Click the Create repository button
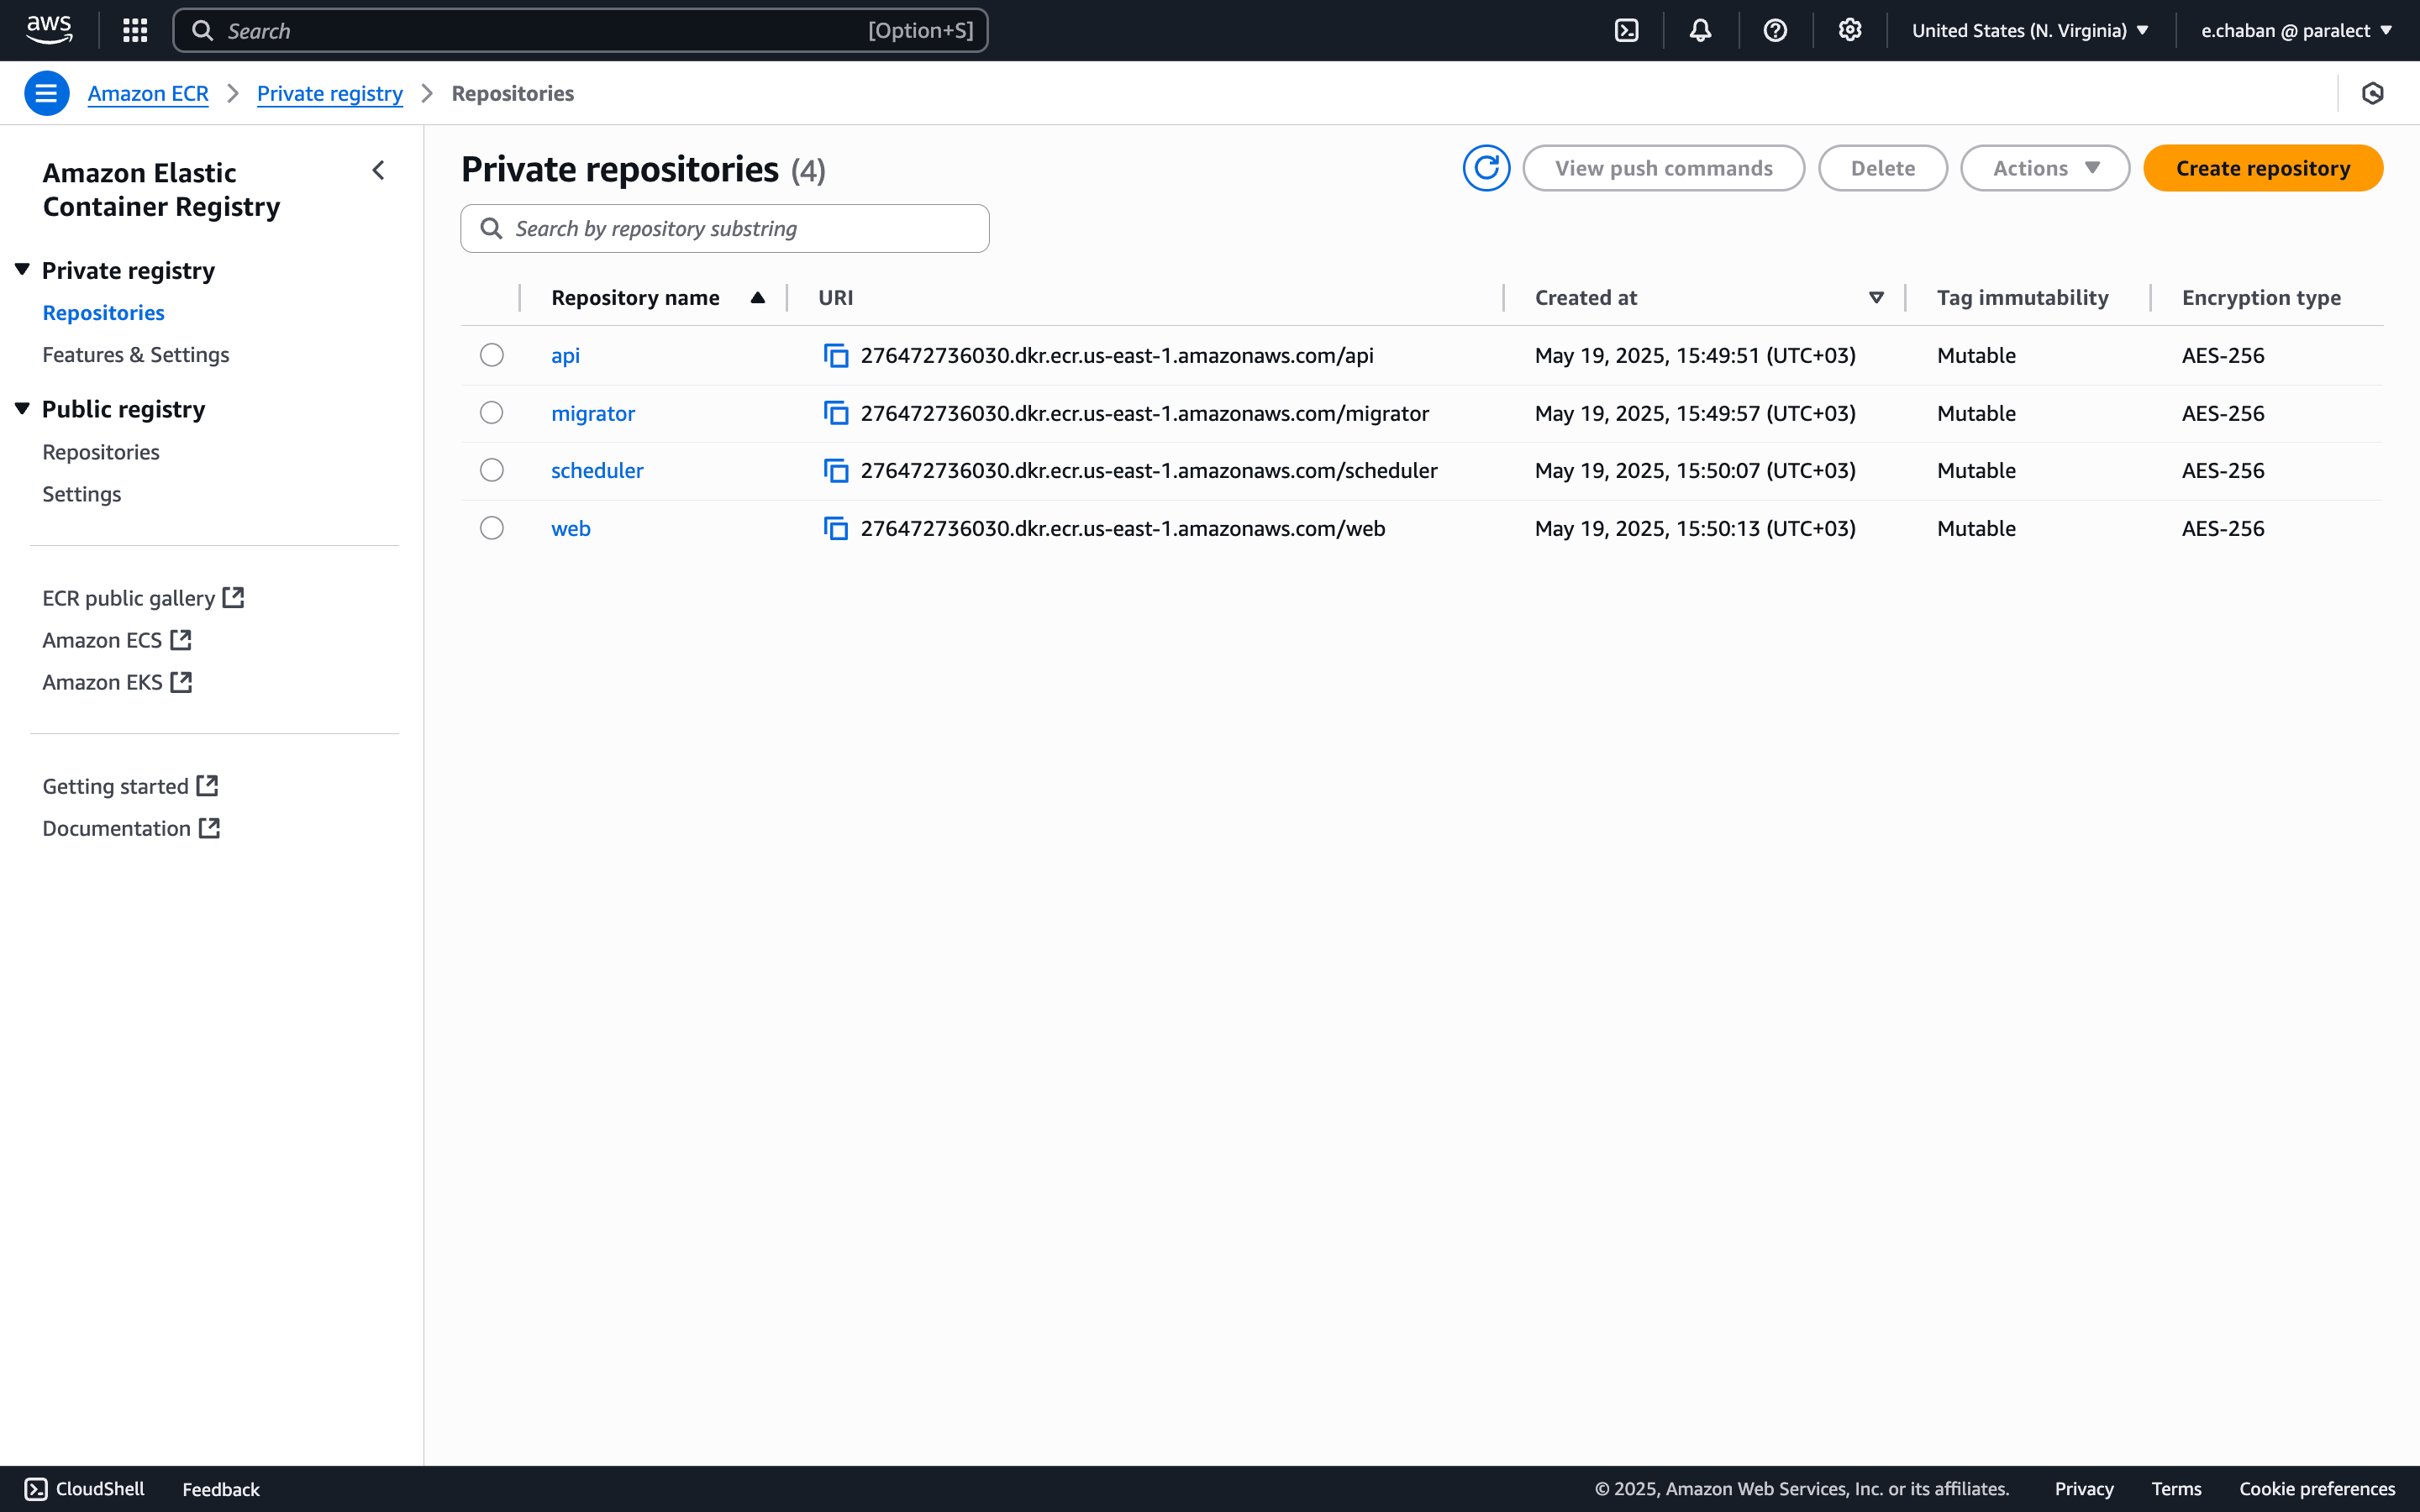The height and width of the screenshot is (1512, 2420). click(x=2263, y=168)
